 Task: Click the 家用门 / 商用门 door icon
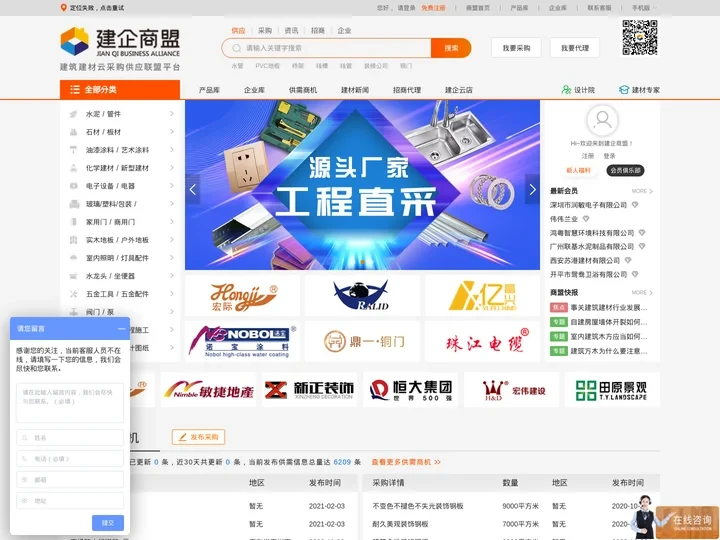click(73, 222)
